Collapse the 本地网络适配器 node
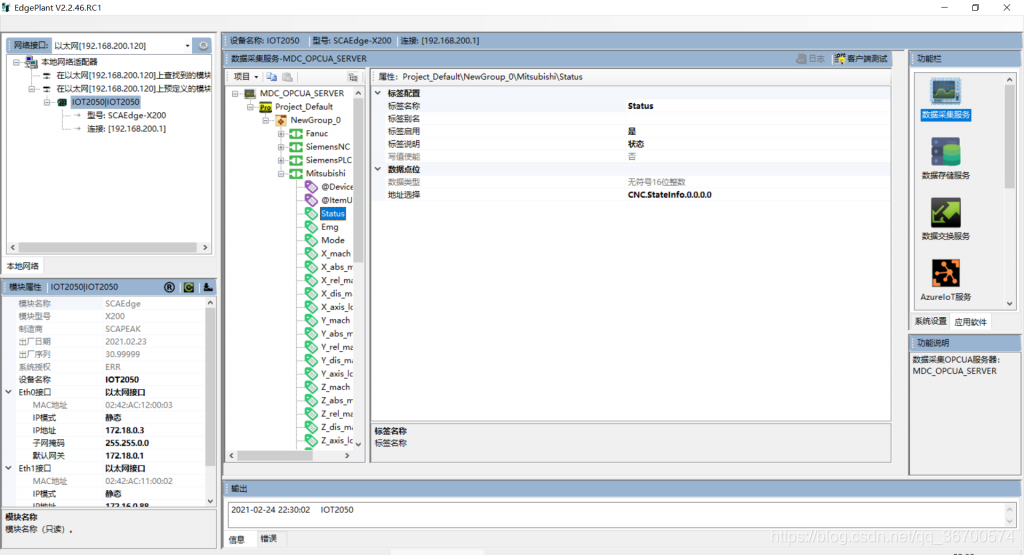Image resolution: width=1024 pixels, height=555 pixels. tap(16, 62)
